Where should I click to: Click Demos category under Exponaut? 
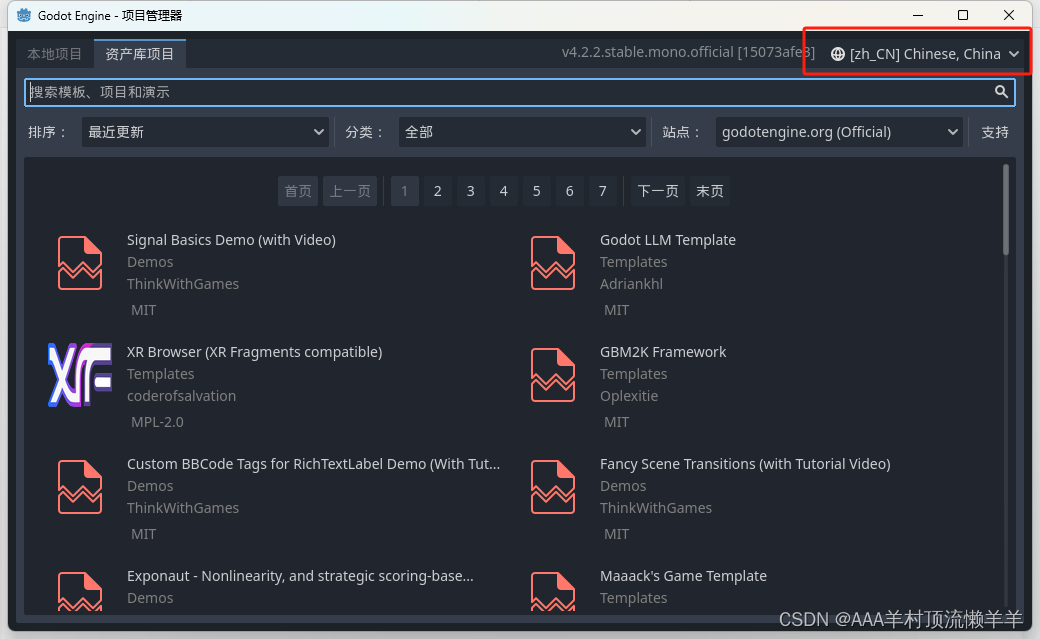pyautogui.click(x=151, y=599)
